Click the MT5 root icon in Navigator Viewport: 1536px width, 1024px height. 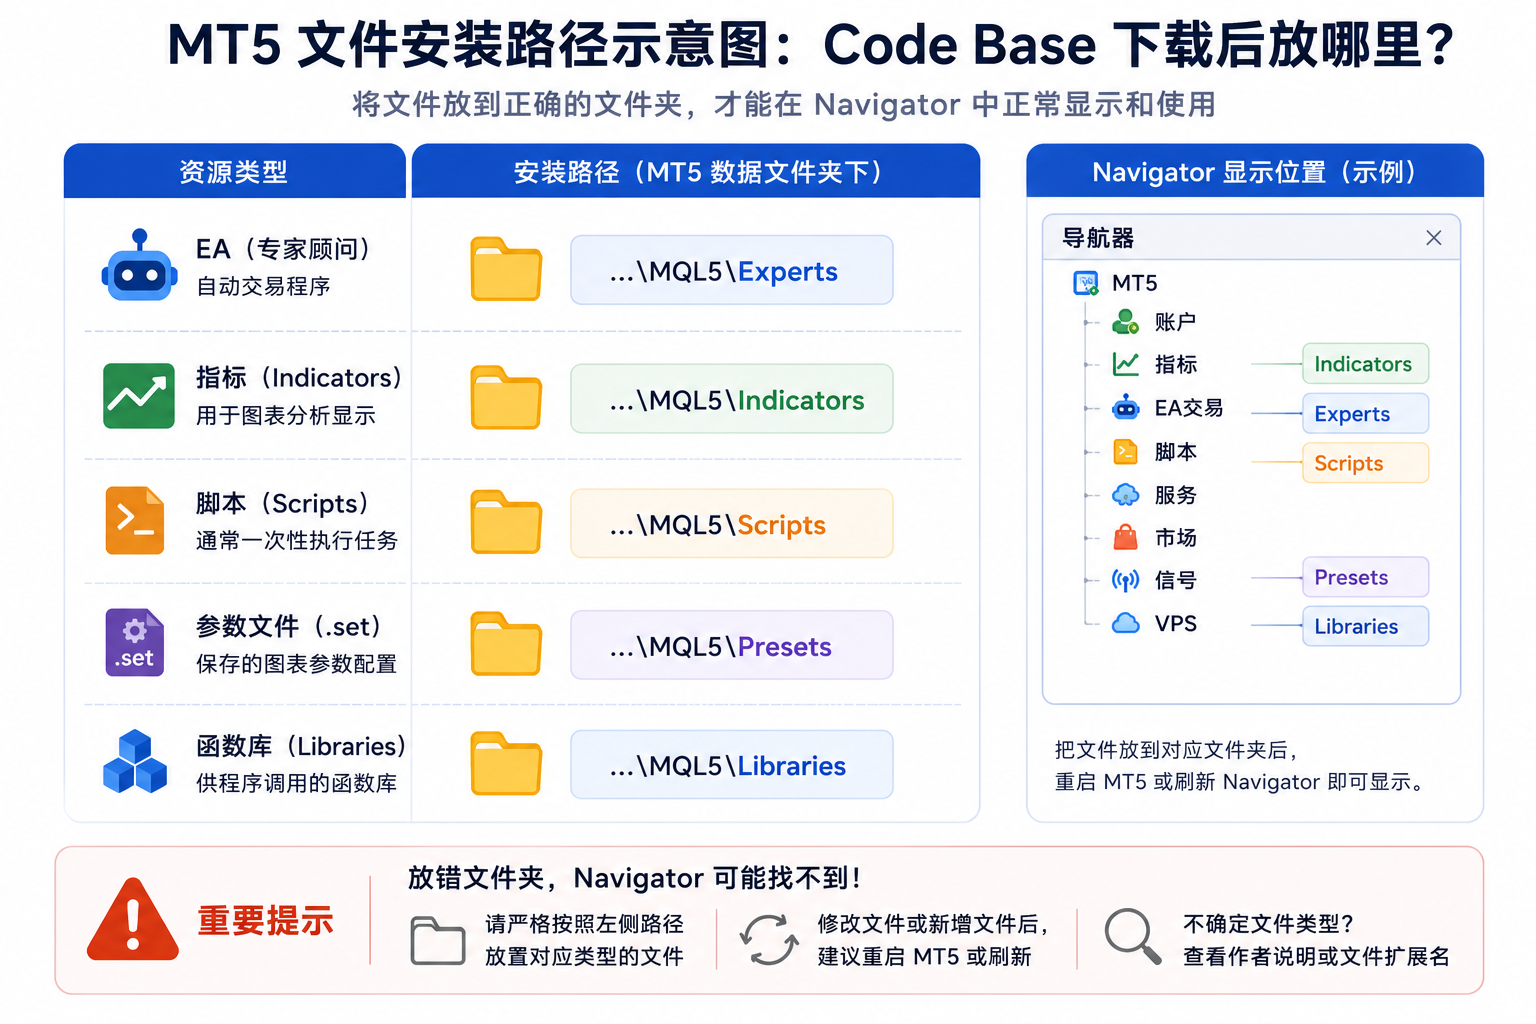coord(1086,283)
